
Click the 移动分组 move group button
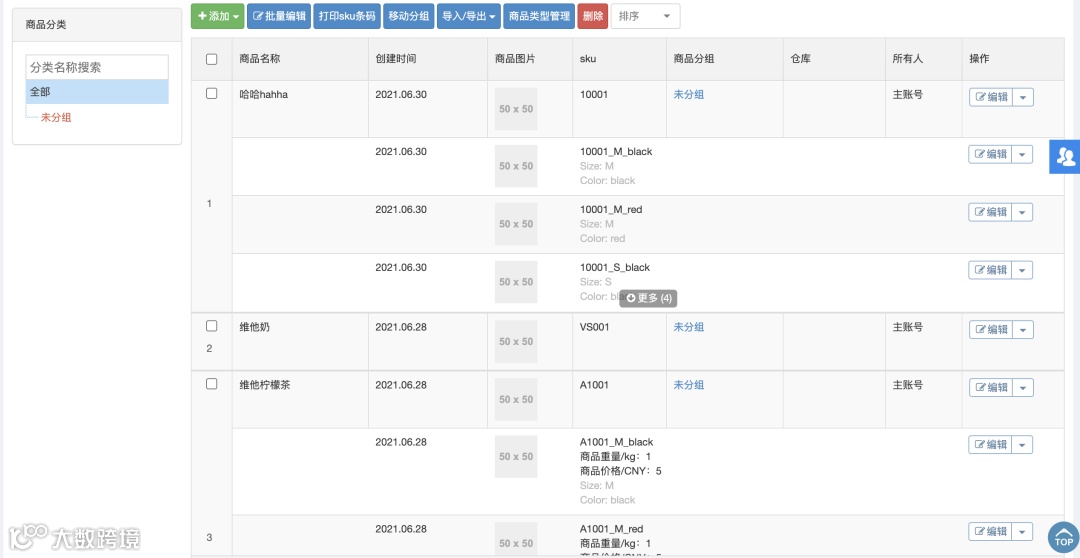point(408,17)
